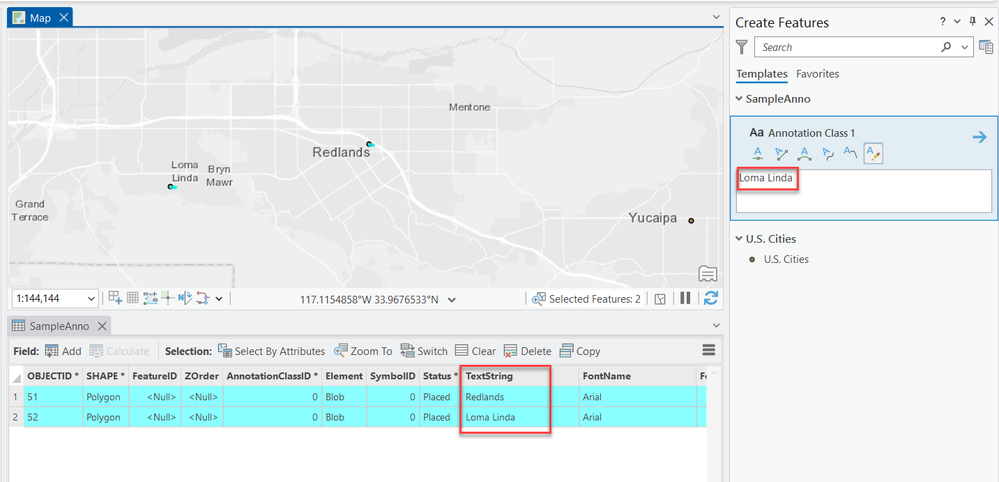This screenshot has height=482, width=999.
Task: Open the map scale dropdown
Action: point(92,299)
